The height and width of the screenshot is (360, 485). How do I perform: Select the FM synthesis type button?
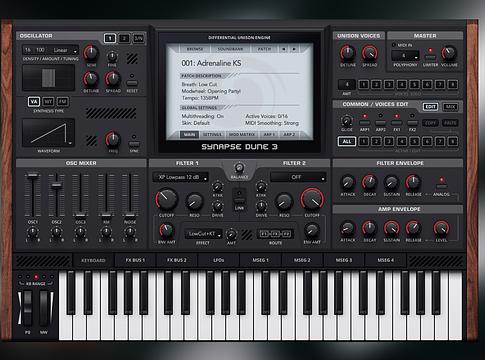click(x=62, y=102)
